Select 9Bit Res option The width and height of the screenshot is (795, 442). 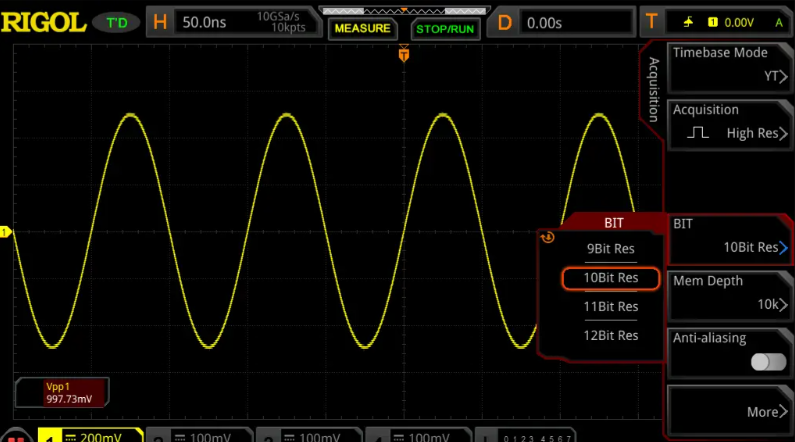click(610, 249)
